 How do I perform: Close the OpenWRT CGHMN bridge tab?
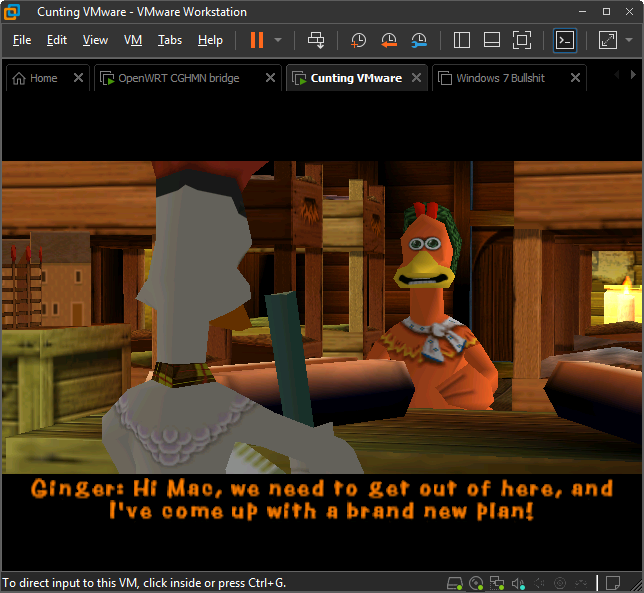[x=270, y=78]
